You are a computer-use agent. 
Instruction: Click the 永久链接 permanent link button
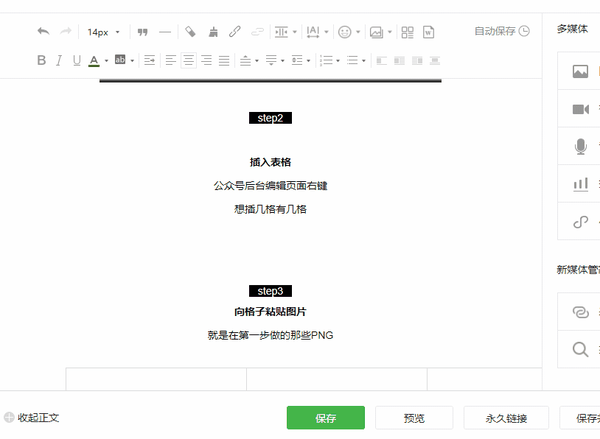click(506, 418)
